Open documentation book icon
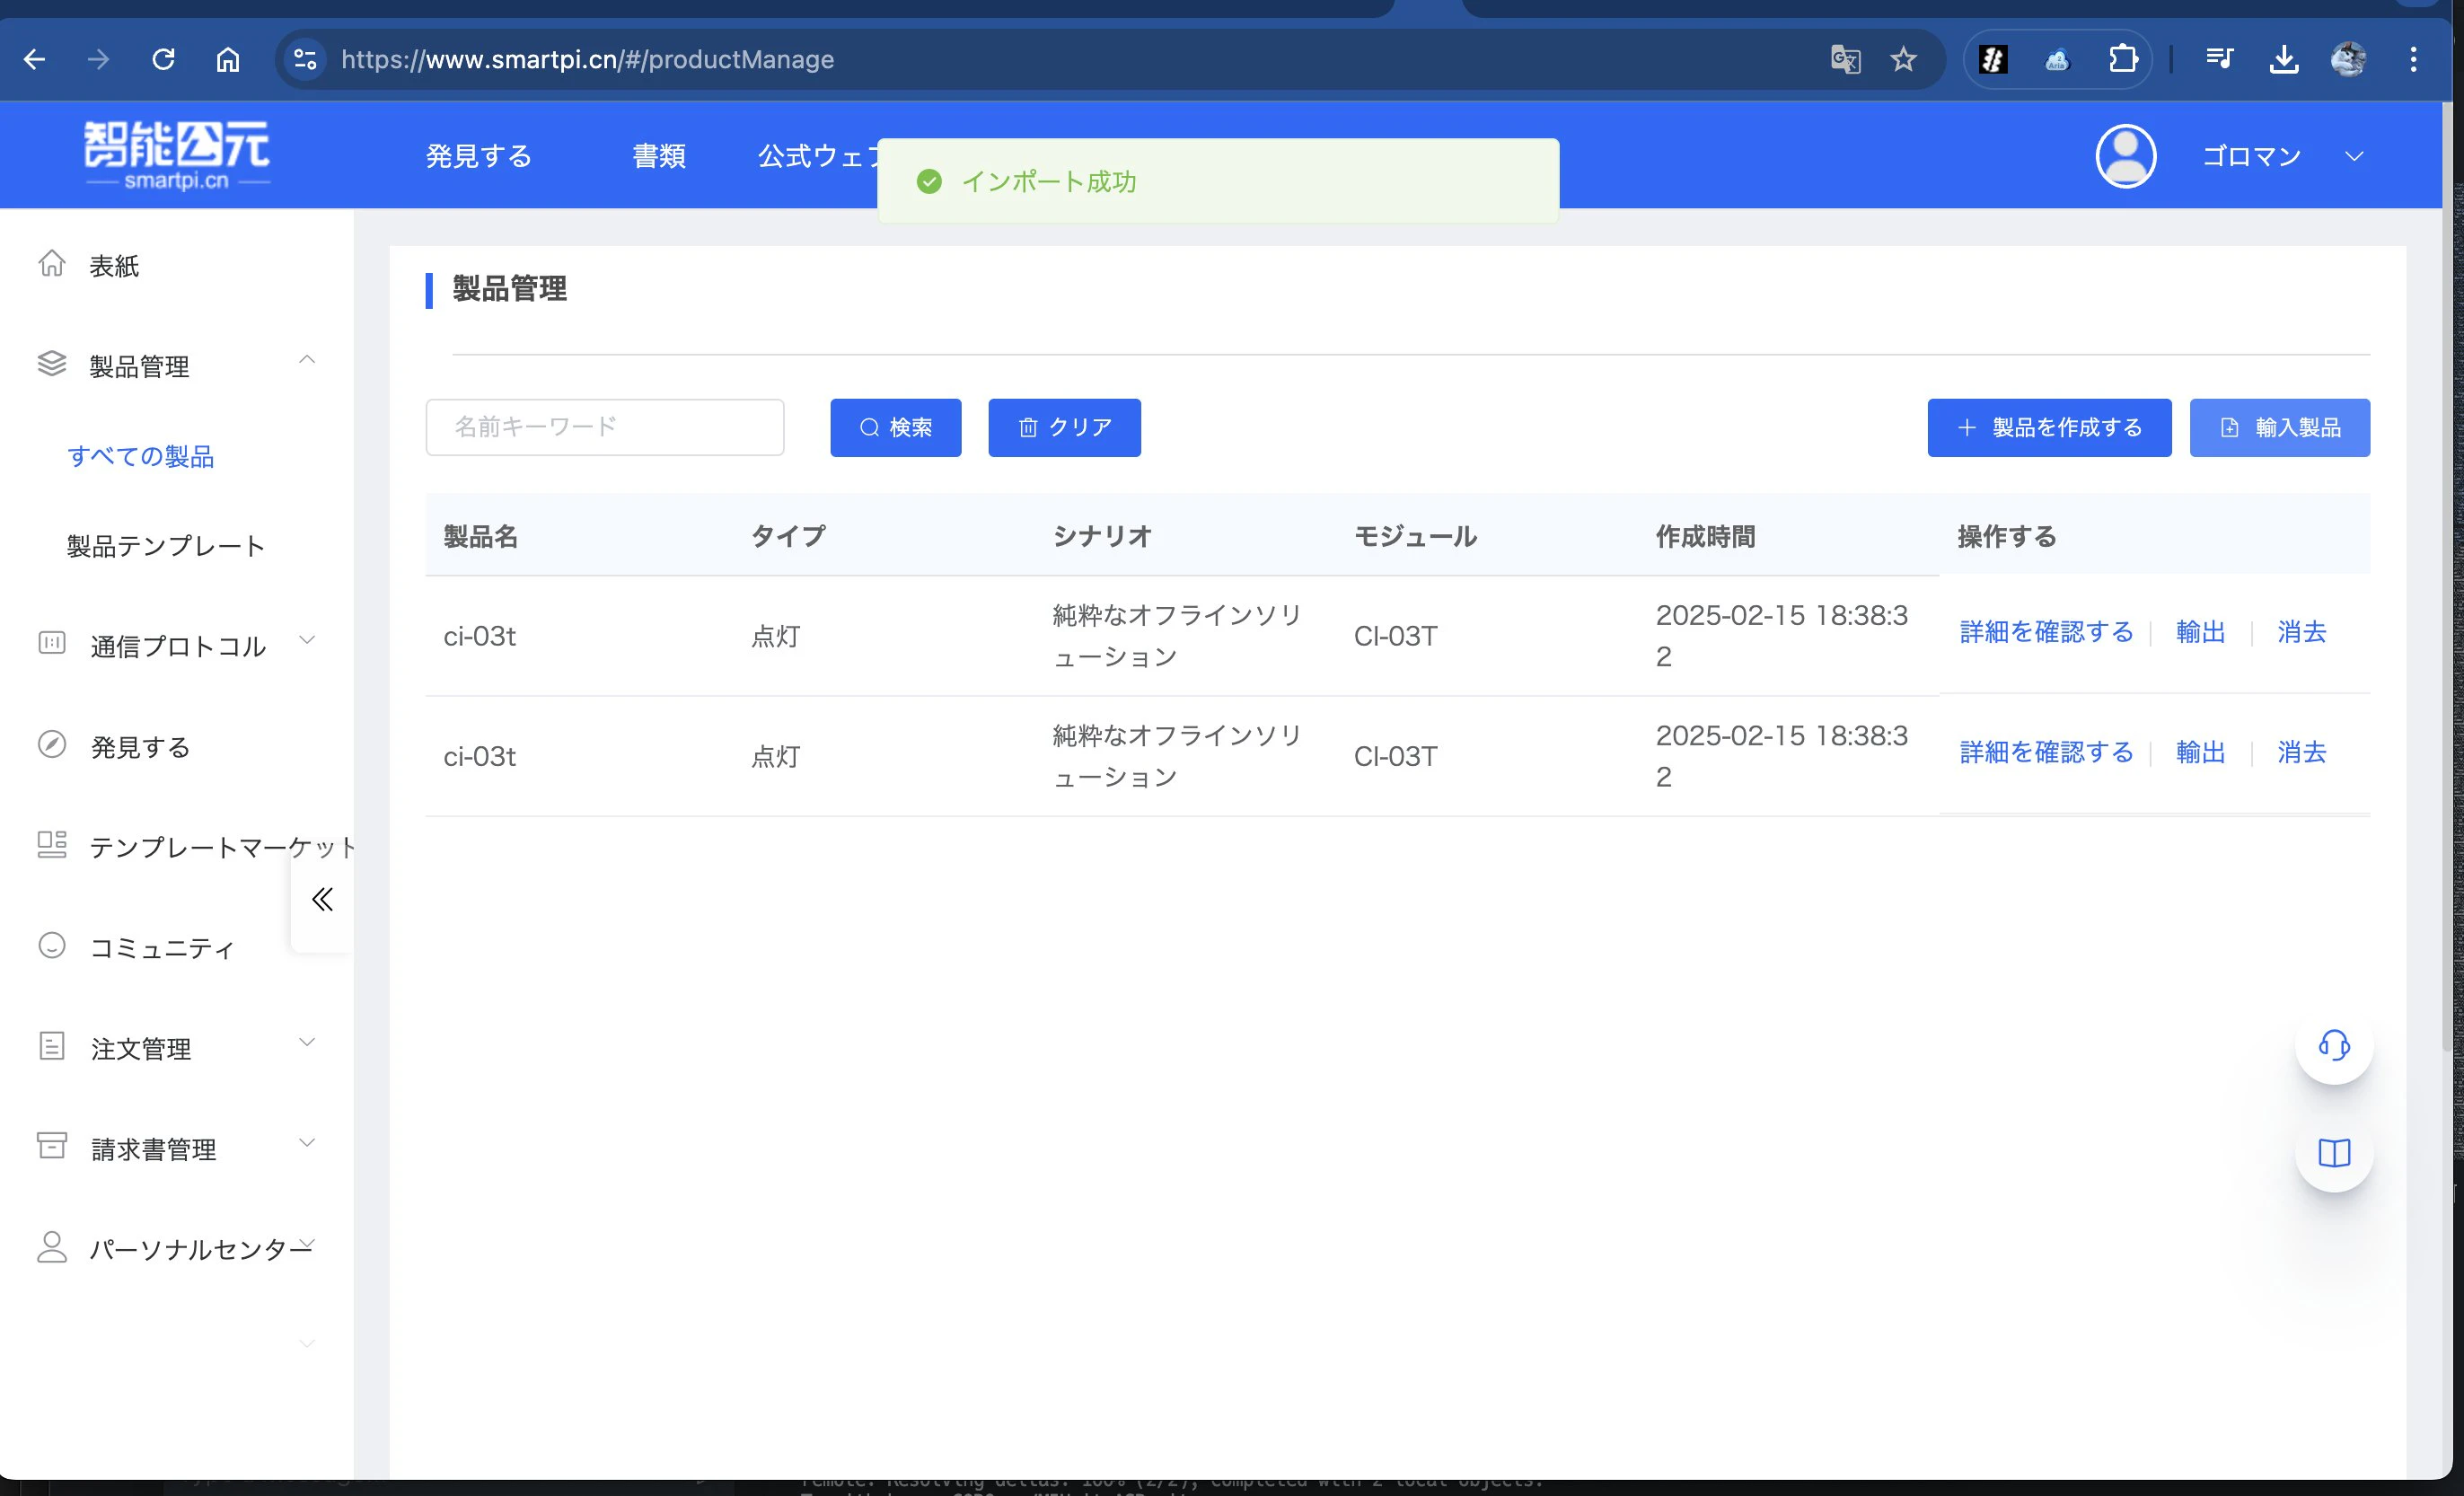The height and width of the screenshot is (1496, 2464). [2334, 1153]
